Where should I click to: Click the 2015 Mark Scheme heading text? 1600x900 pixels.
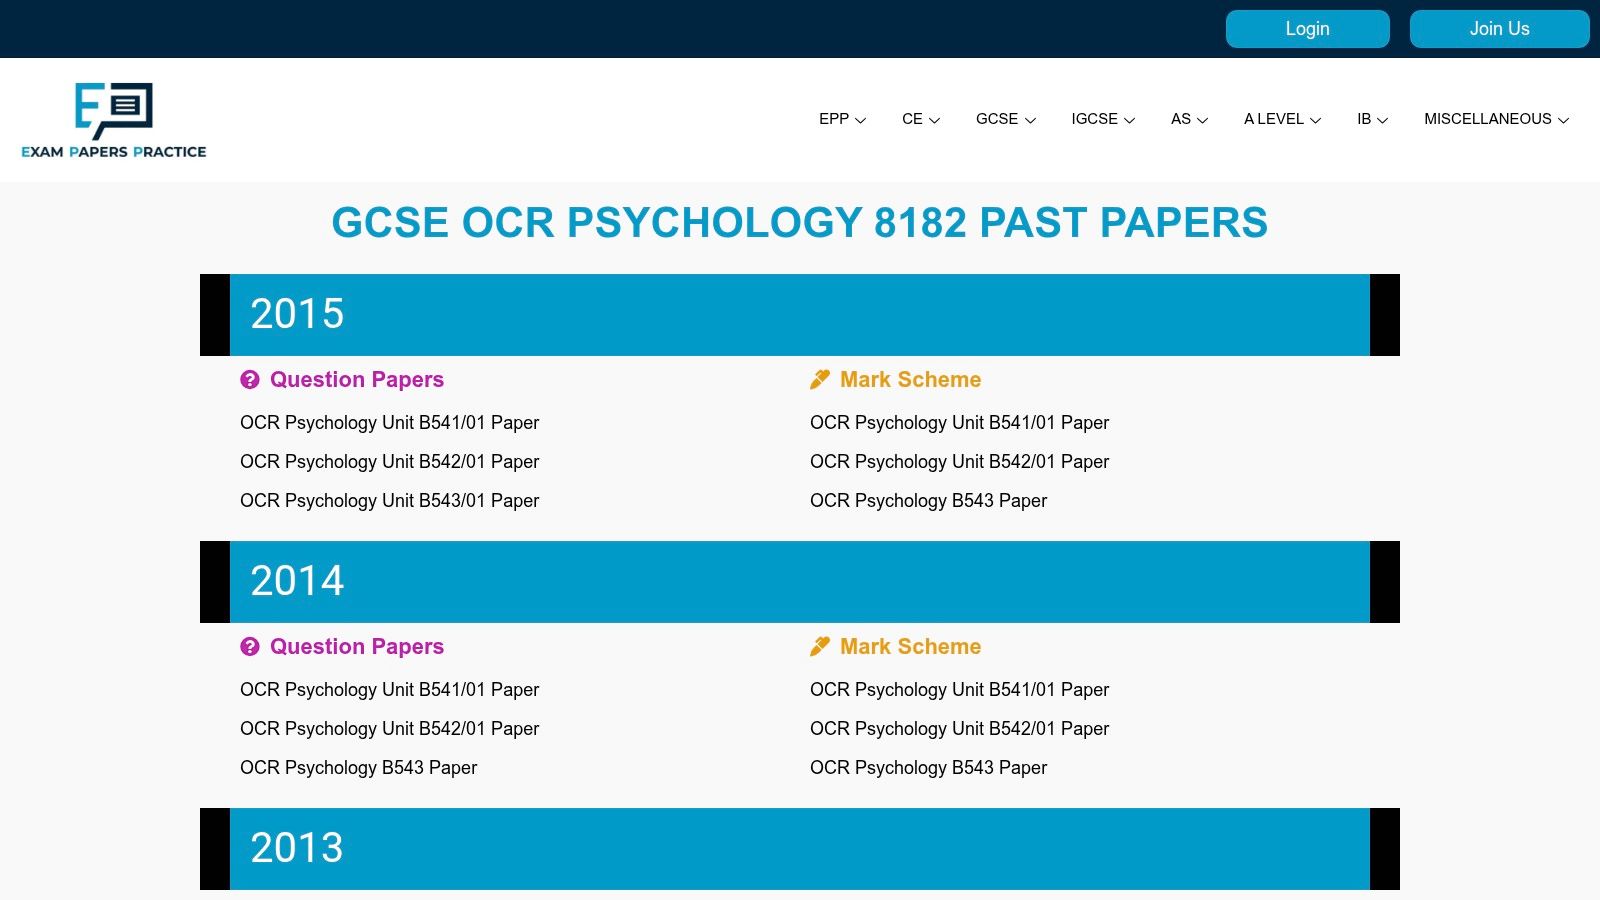(x=910, y=380)
